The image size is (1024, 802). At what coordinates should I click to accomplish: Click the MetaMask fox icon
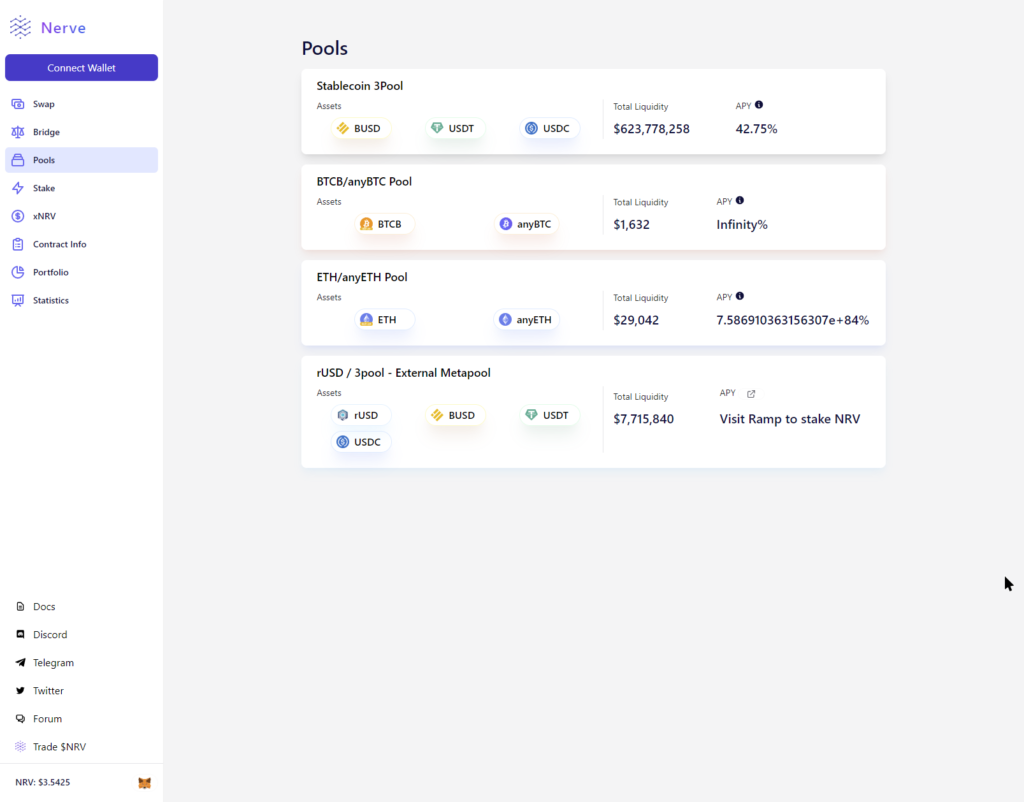(144, 783)
